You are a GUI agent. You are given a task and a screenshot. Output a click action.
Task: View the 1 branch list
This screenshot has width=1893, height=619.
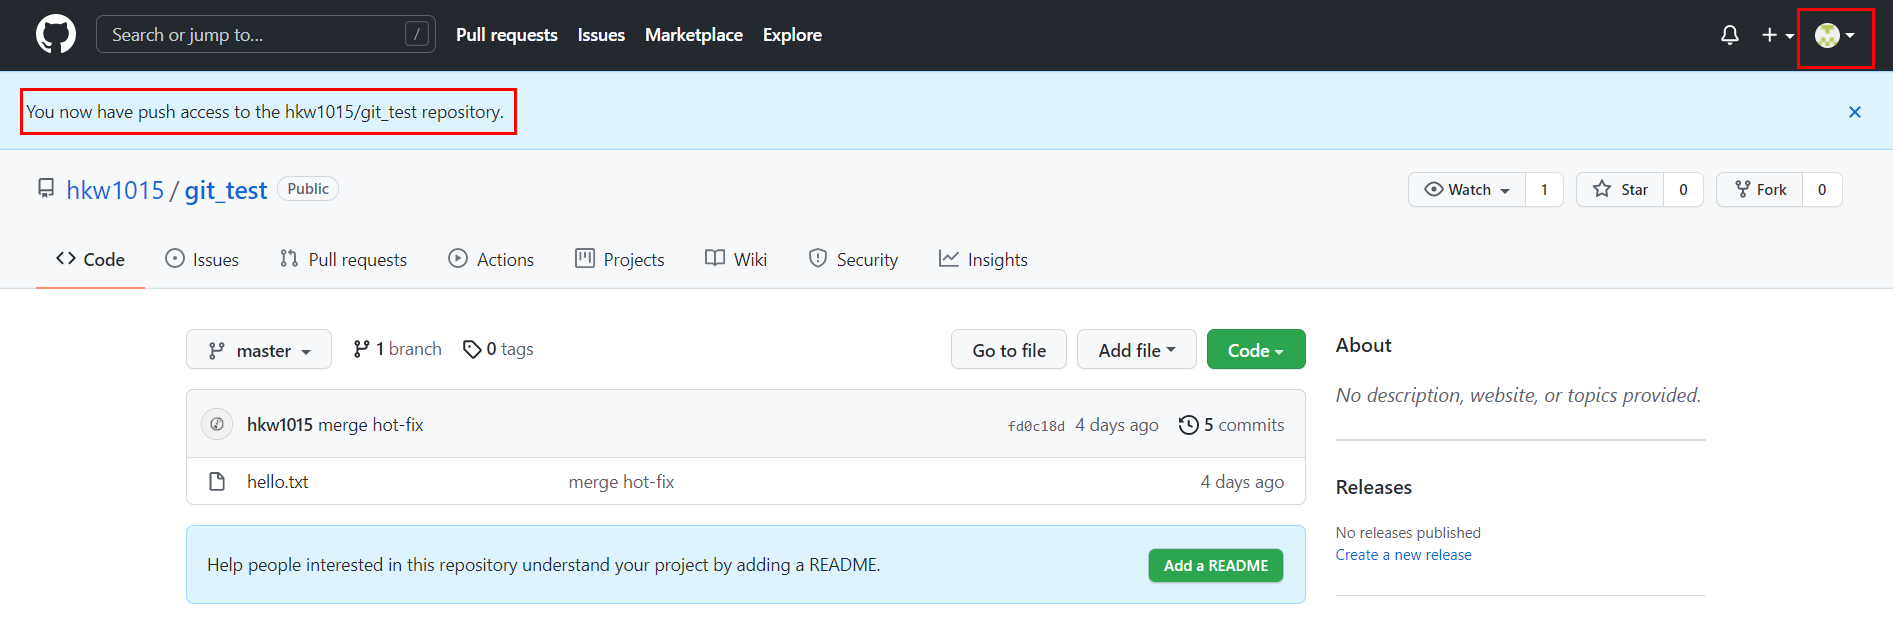pos(397,349)
